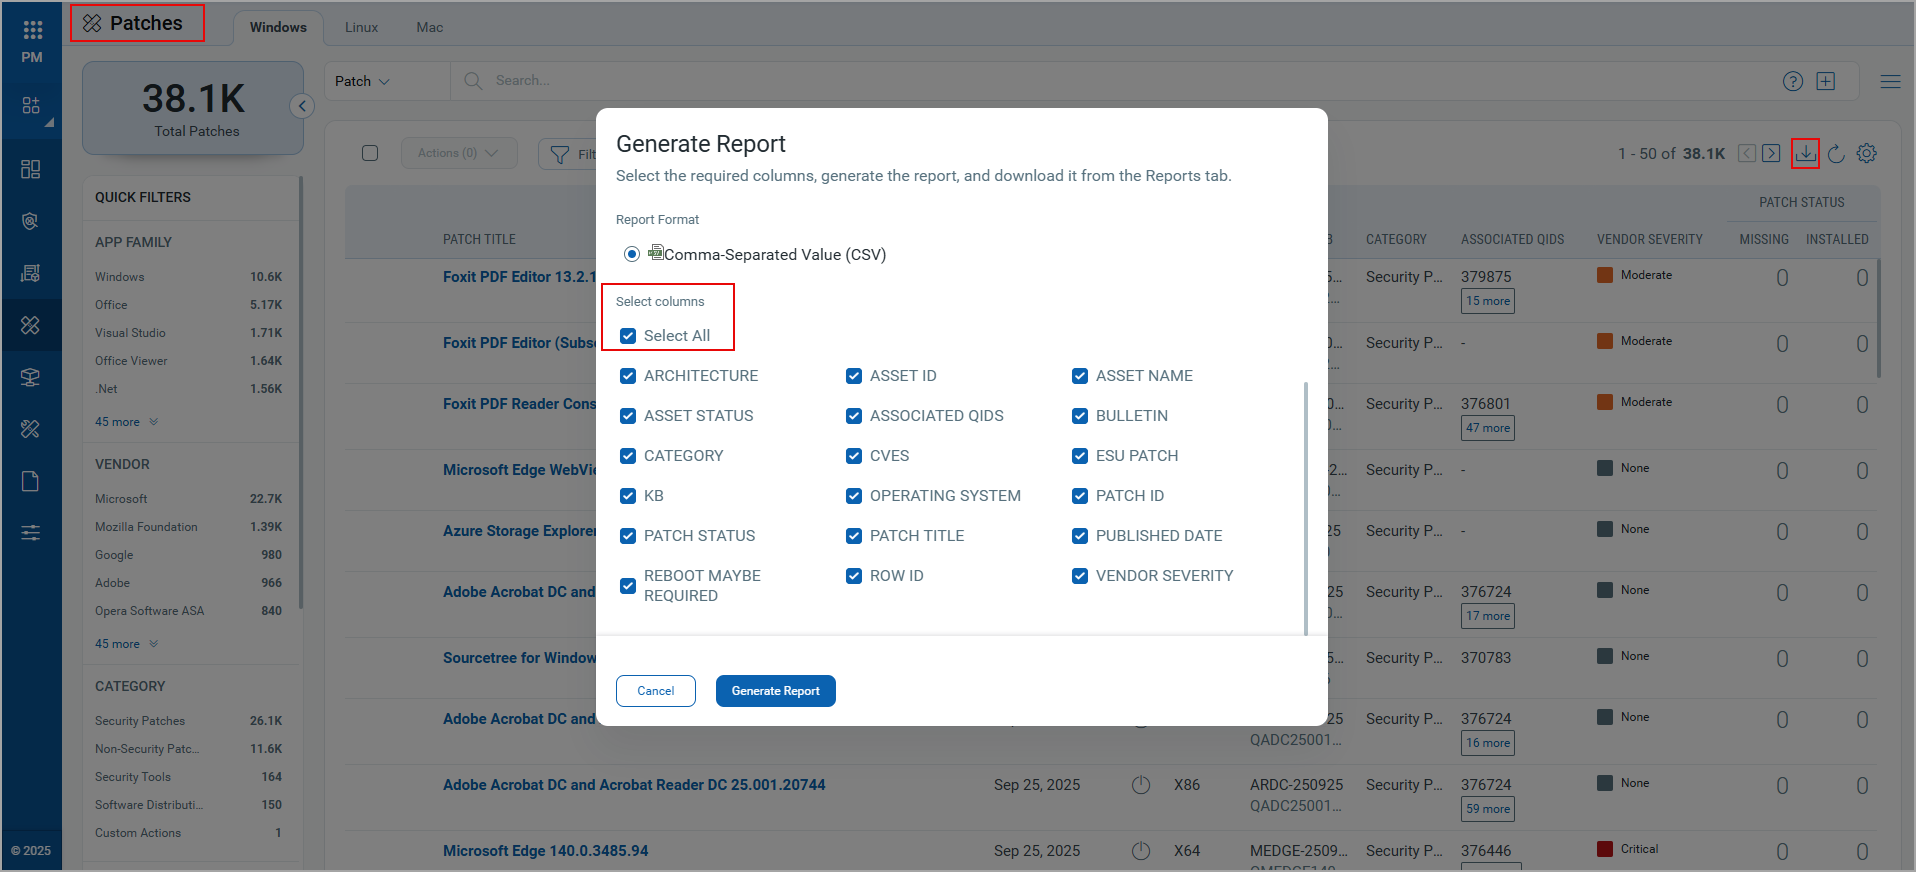Click the Generate Report button
Viewport: 1916px width, 872px height.
(x=775, y=691)
